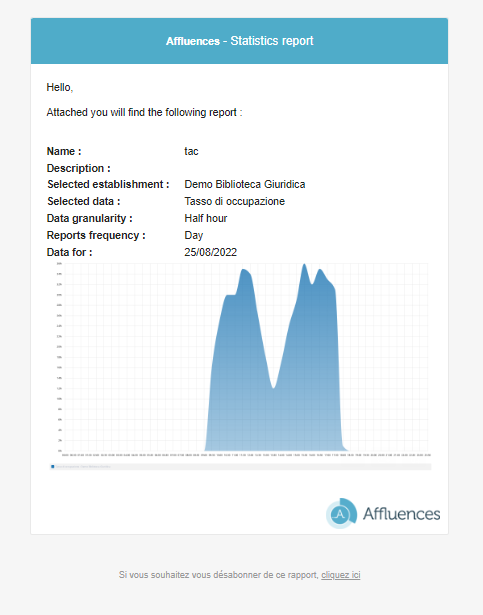This screenshot has height=615, width=483.
Task: Click the round Affluences logo icon
Action: [341, 513]
